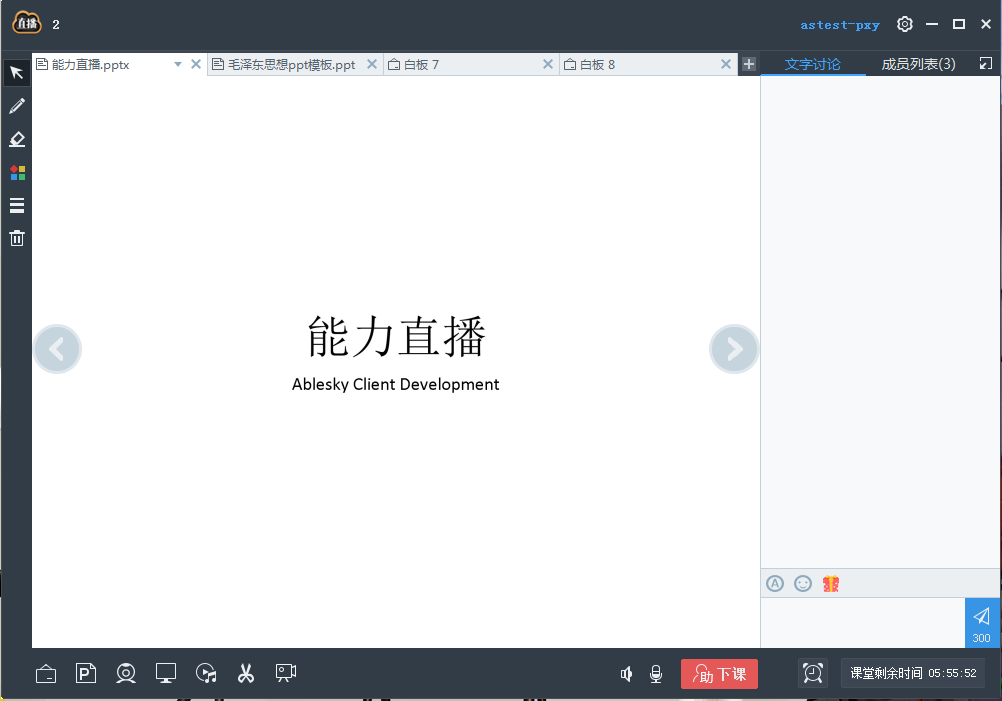Image resolution: width=1002 pixels, height=701 pixels.
Task: Expand the 能力直播.pptx tab dropdown arrow
Action: pos(178,64)
